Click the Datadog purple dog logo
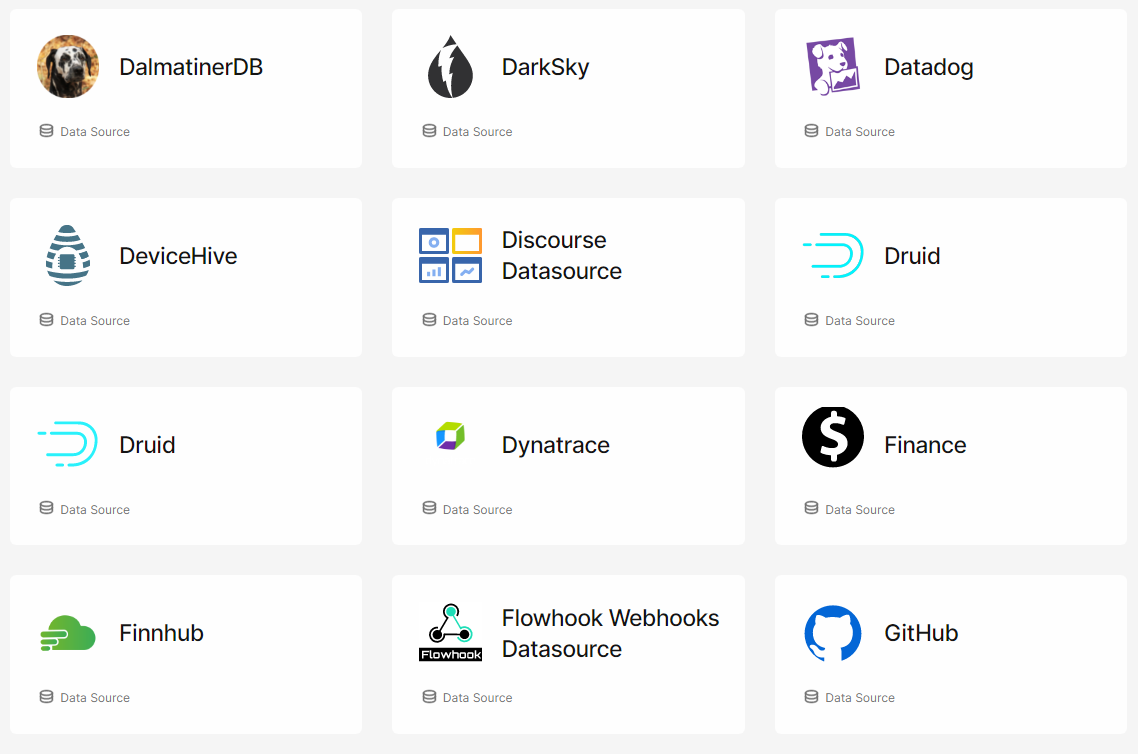The image size is (1138, 754). tap(833, 67)
